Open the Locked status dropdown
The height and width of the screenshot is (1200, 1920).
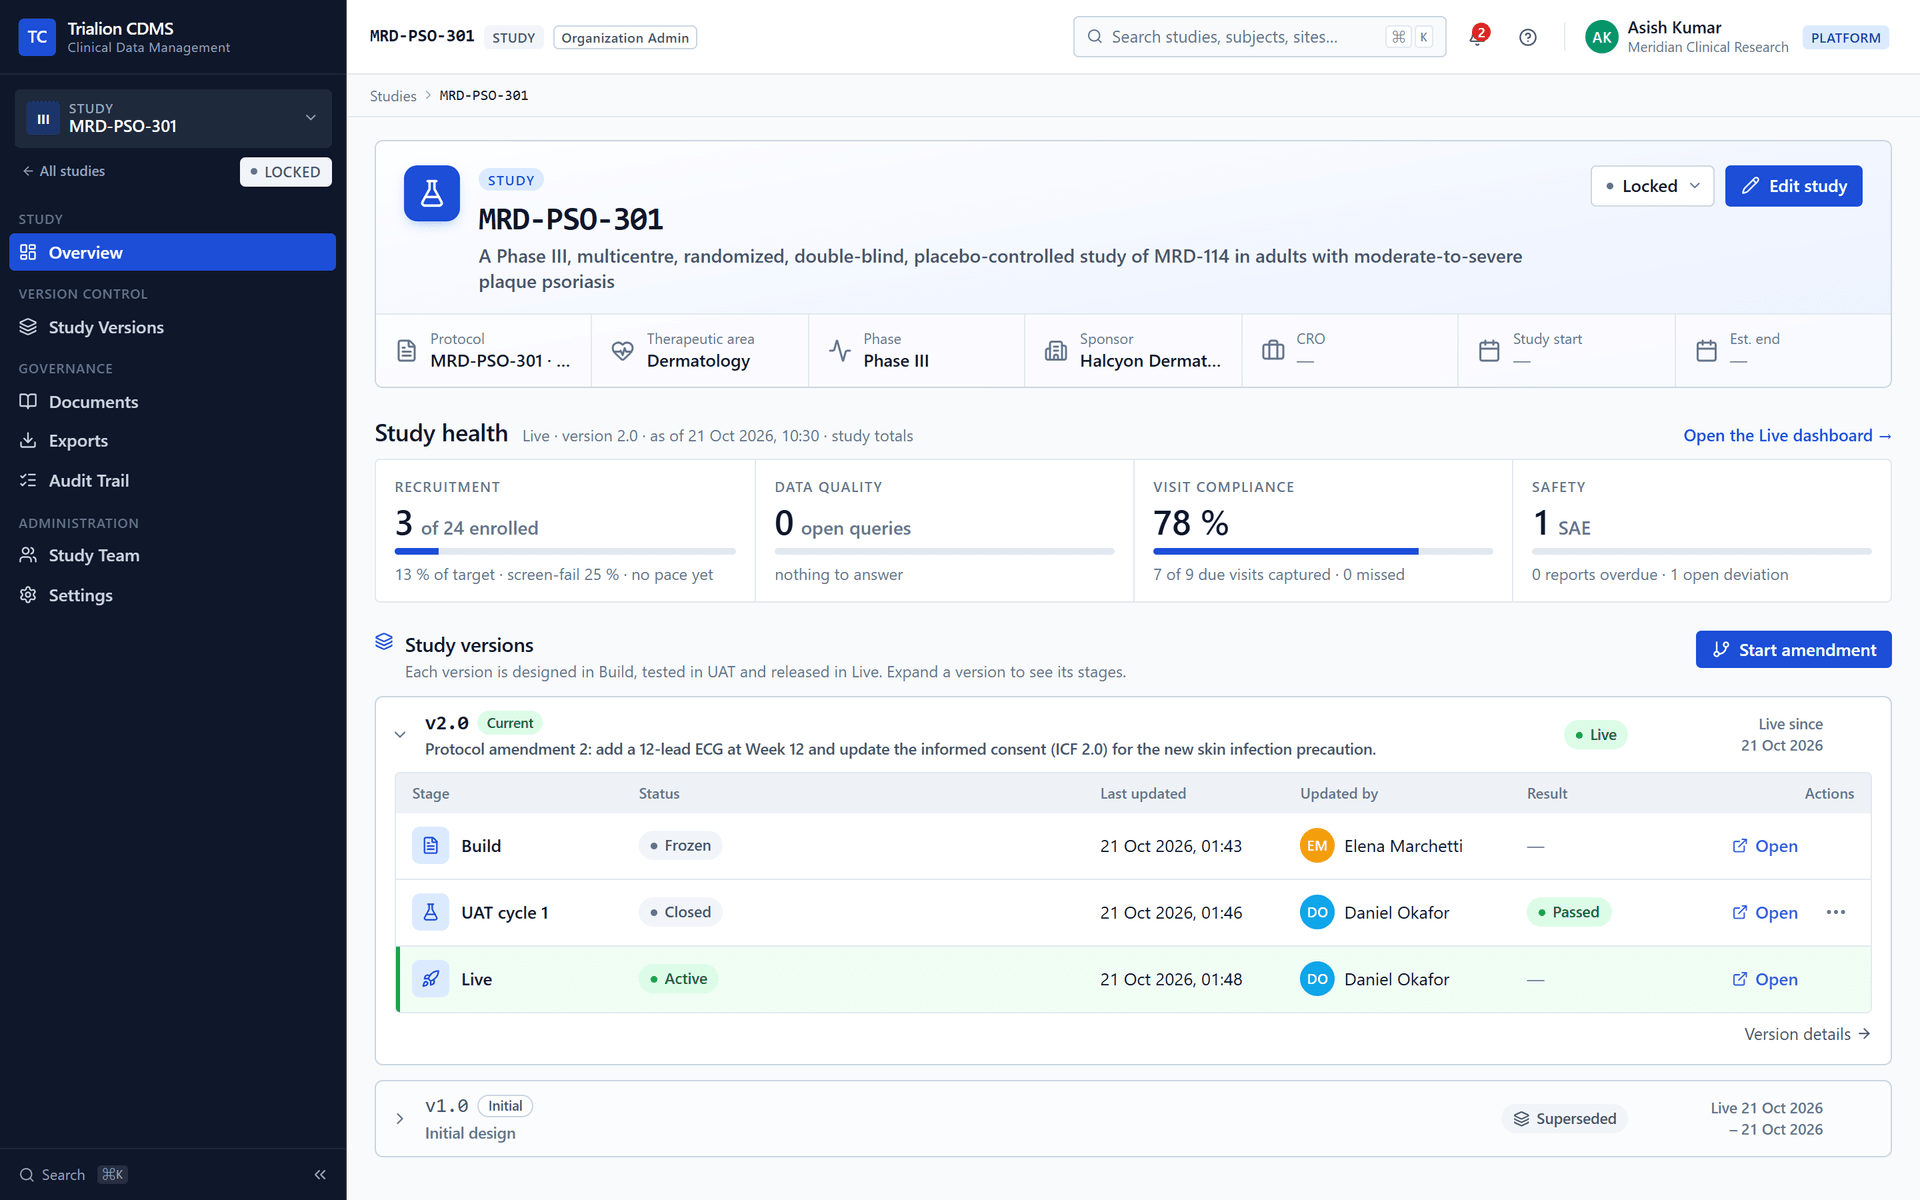(1652, 186)
